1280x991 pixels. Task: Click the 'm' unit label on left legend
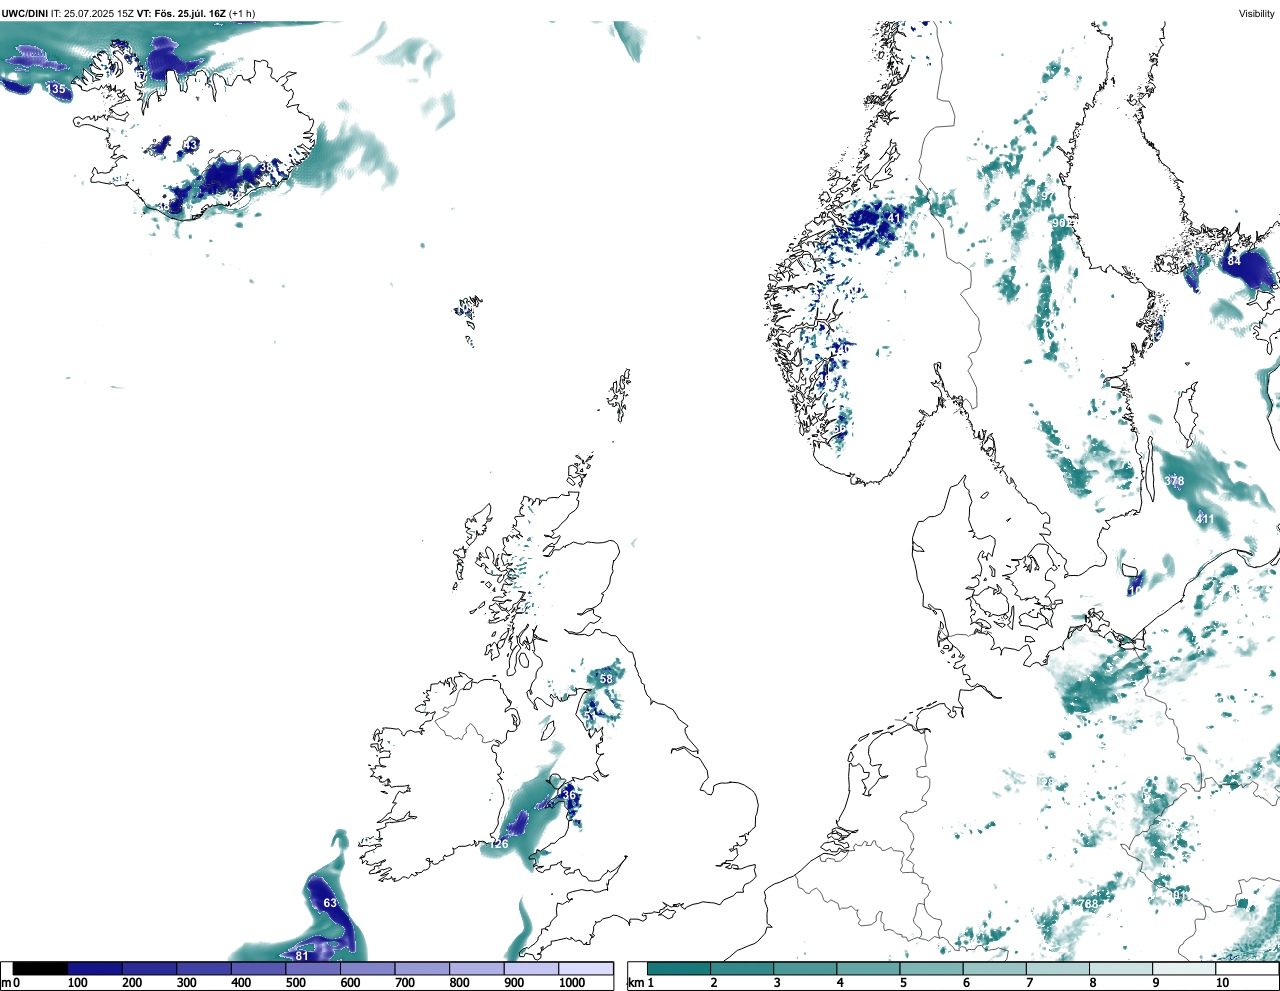click(5, 984)
